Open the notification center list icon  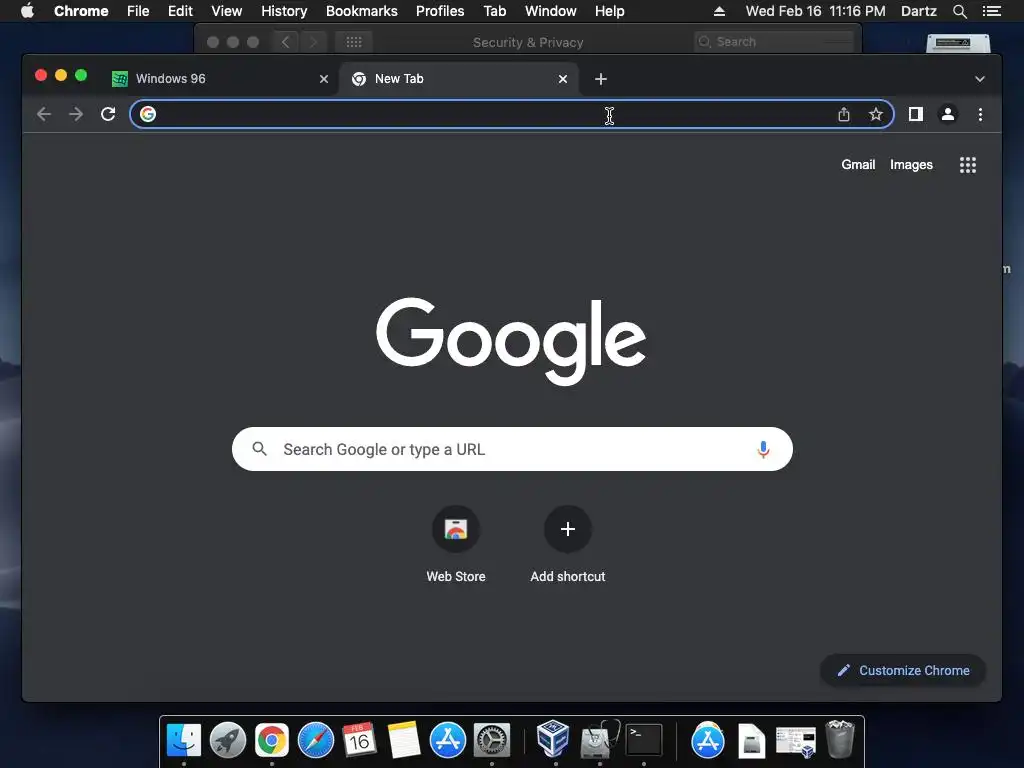click(991, 11)
